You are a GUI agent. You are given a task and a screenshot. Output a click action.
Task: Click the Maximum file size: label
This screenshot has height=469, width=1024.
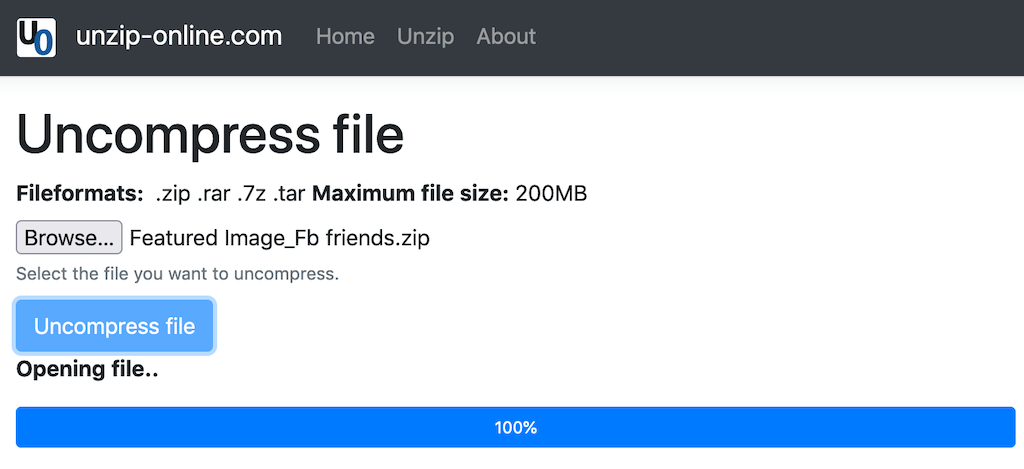pos(410,193)
